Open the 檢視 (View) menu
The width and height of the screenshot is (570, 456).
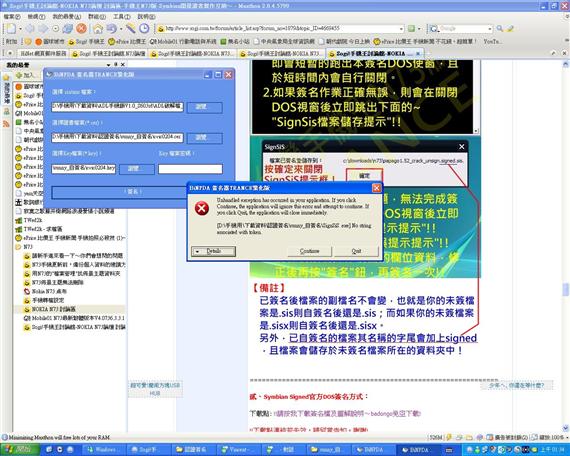36,17
